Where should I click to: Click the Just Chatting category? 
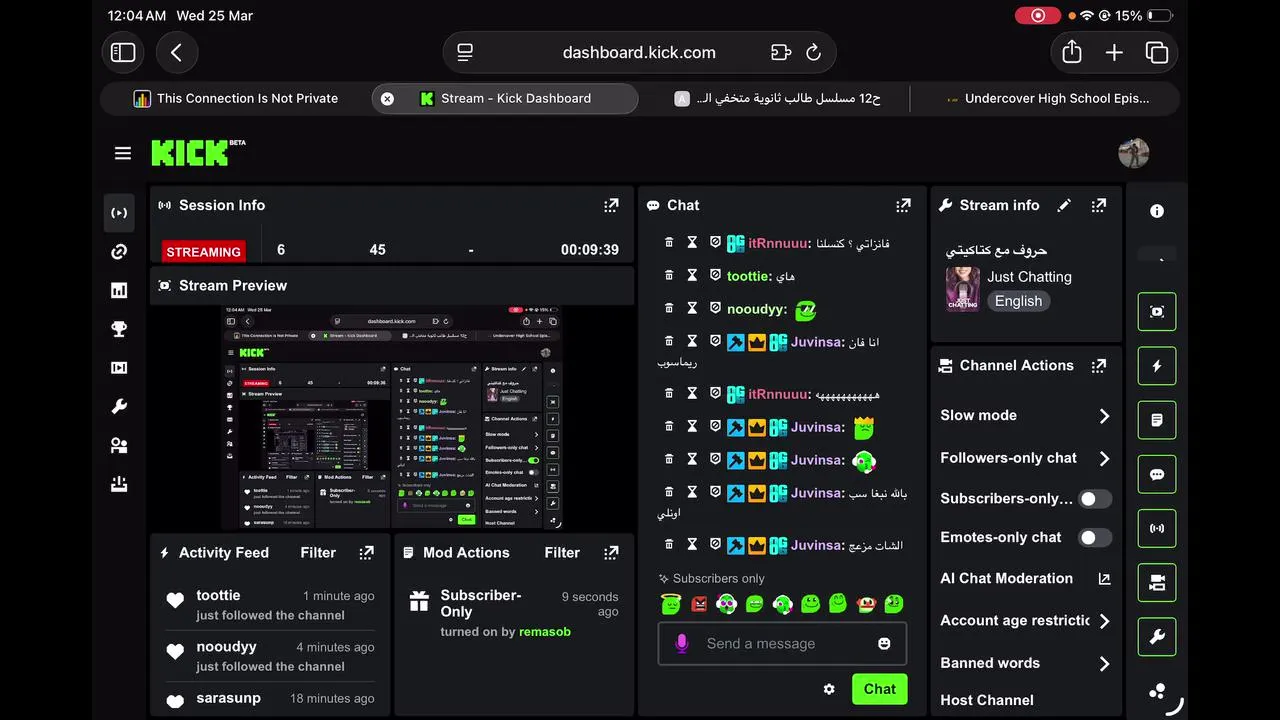coord(1029,277)
